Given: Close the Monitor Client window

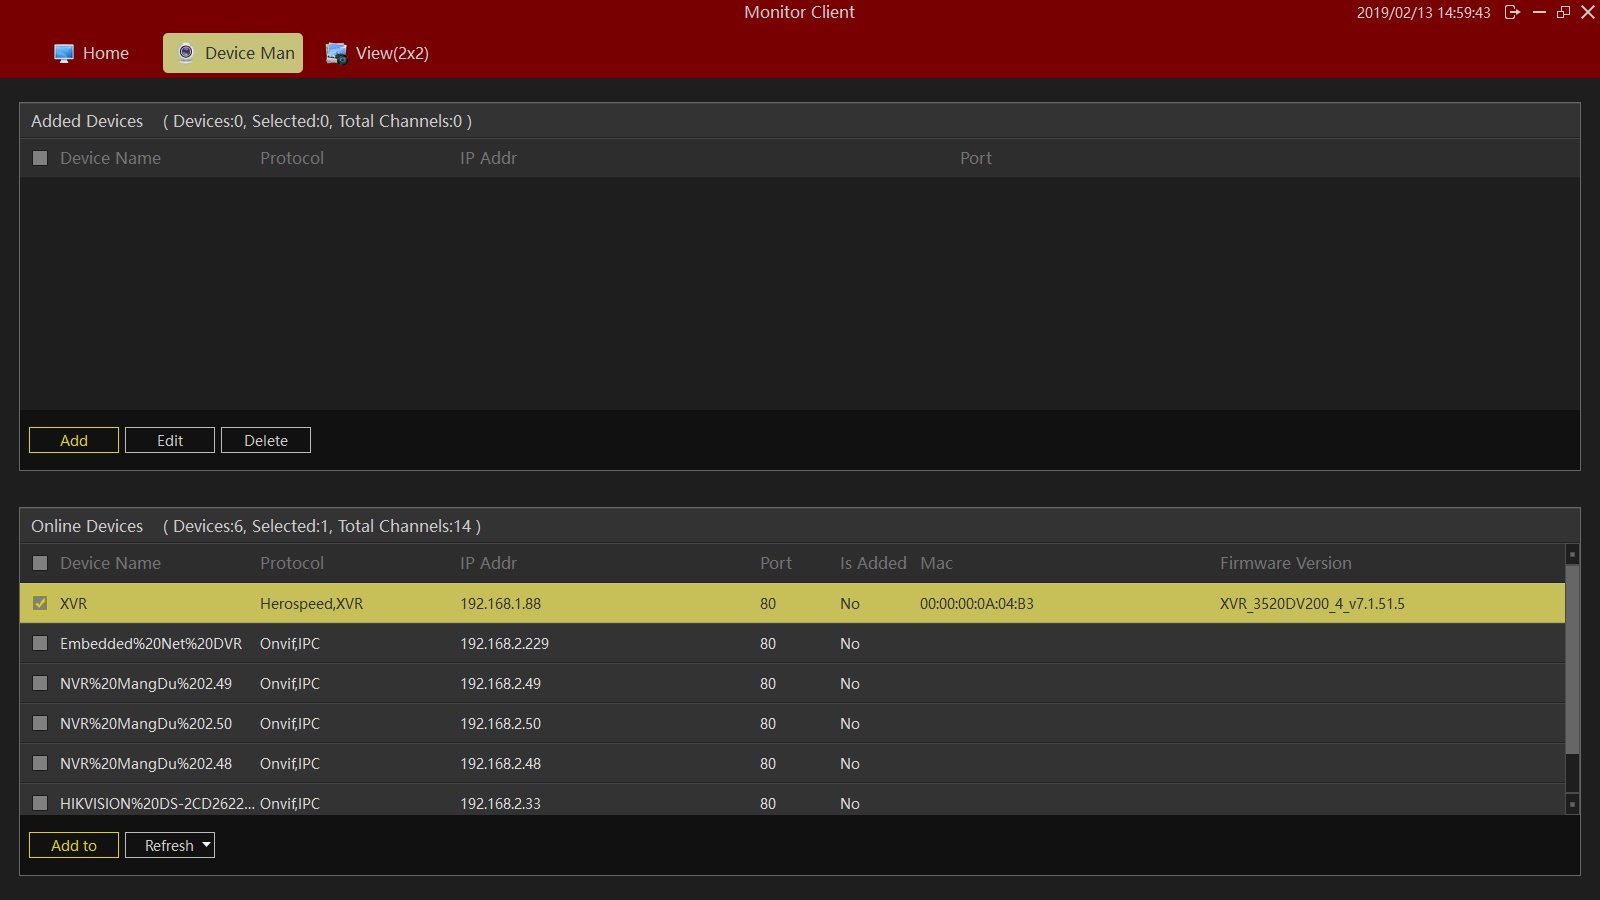Looking at the screenshot, I should (1588, 12).
